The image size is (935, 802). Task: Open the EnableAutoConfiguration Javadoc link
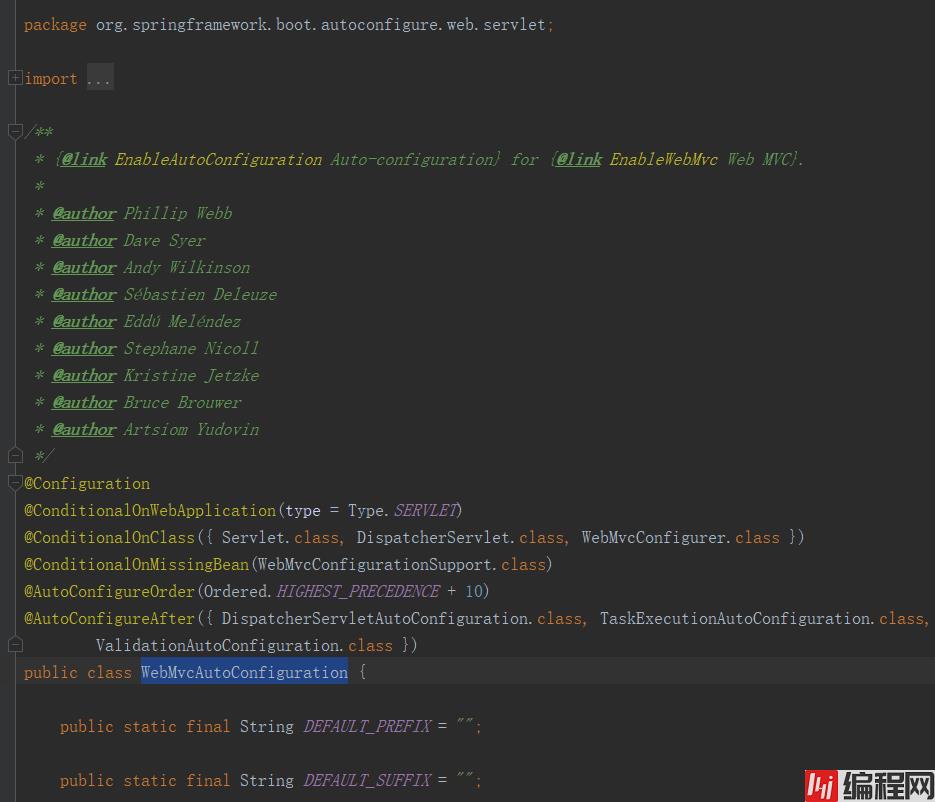218,159
